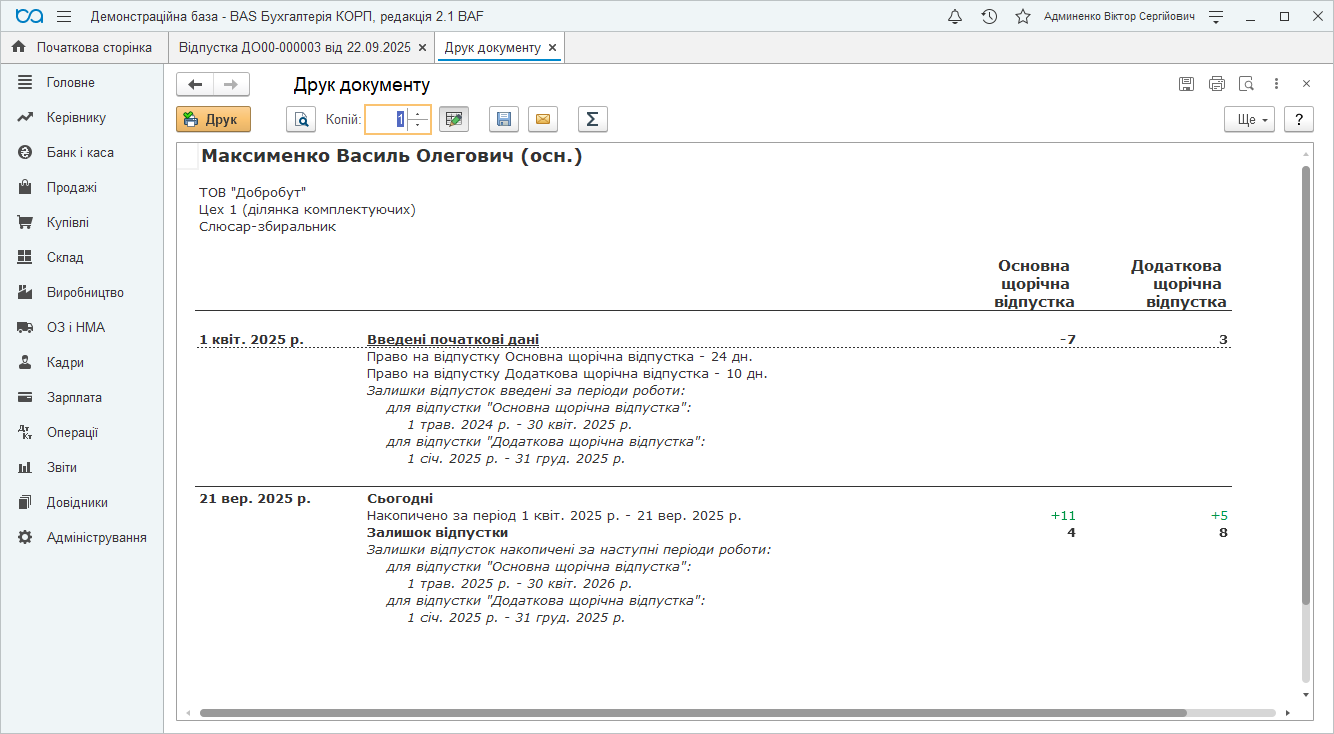Click the help question mark button
The image size is (1334, 734).
(x=1298, y=120)
